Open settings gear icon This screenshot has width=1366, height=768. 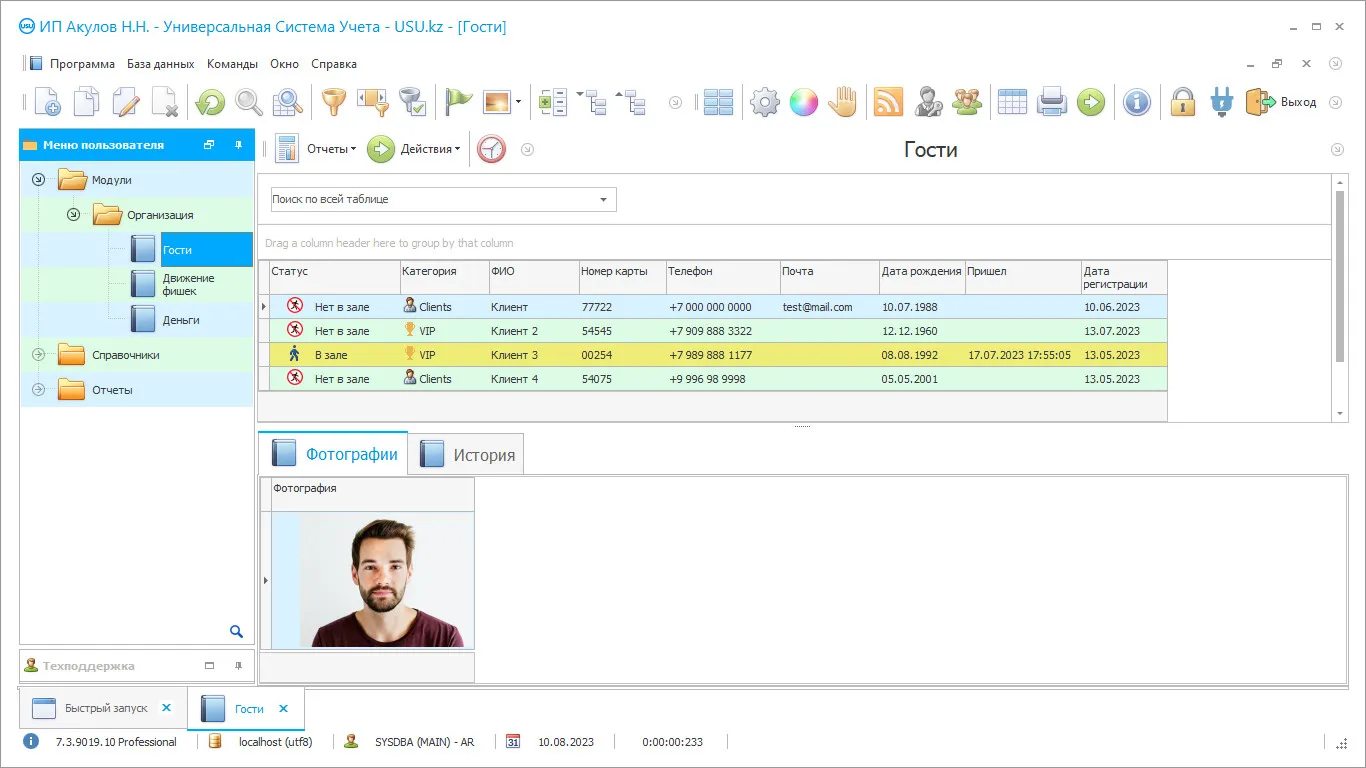(765, 102)
